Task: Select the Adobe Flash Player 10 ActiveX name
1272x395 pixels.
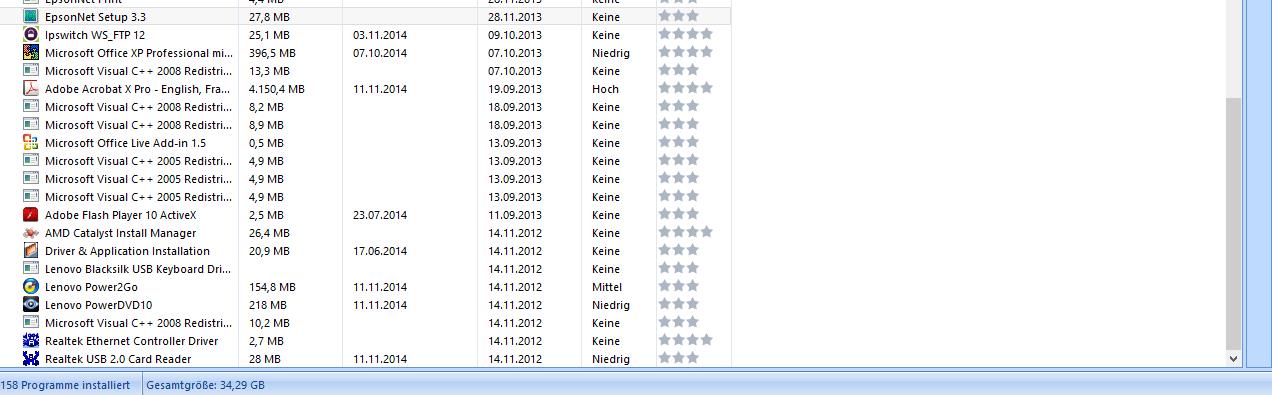Action: [120, 215]
